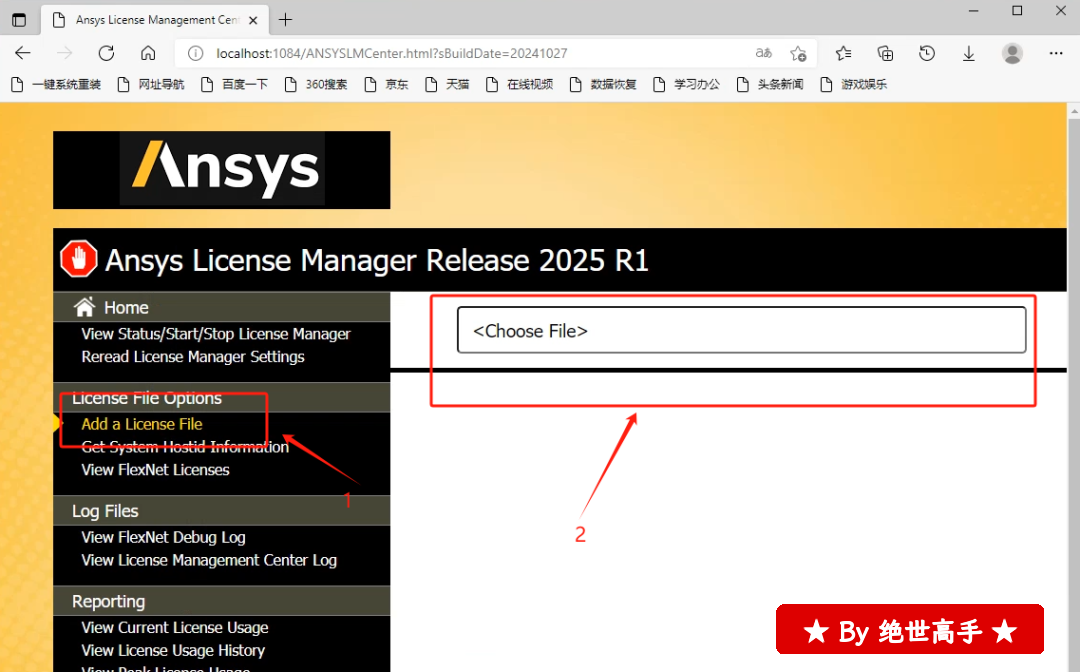Click the Read aloud icon in address bar
Image resolution: width=1080 pixels, height=672 pixels.
[763, 53]
